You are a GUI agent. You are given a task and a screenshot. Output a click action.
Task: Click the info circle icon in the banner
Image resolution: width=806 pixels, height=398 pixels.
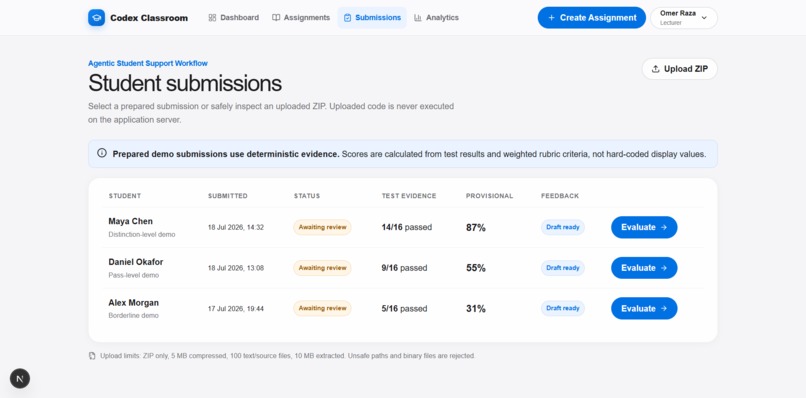(x=102, y=153)
